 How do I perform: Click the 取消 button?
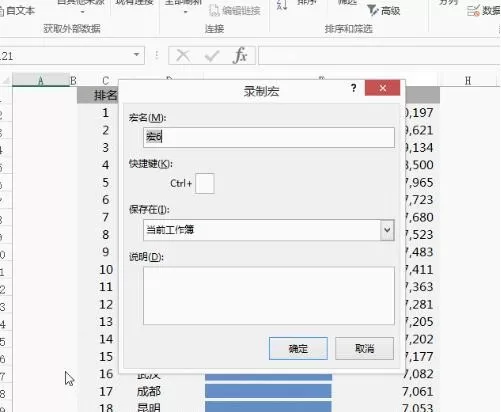click(x=364, y=349)
